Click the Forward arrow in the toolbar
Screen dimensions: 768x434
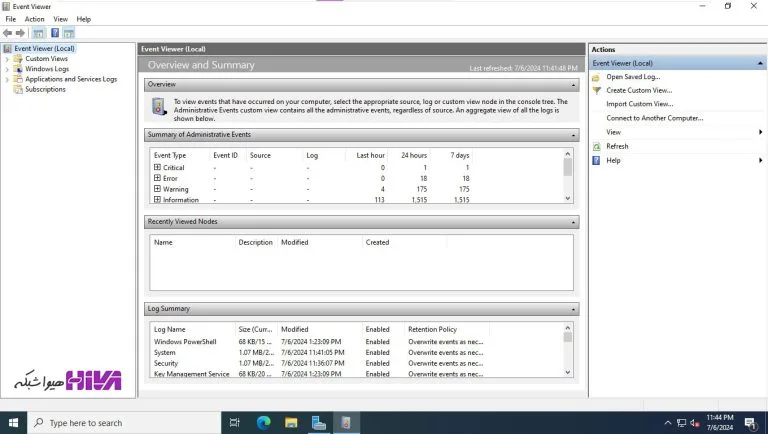(x=20, y=33)
